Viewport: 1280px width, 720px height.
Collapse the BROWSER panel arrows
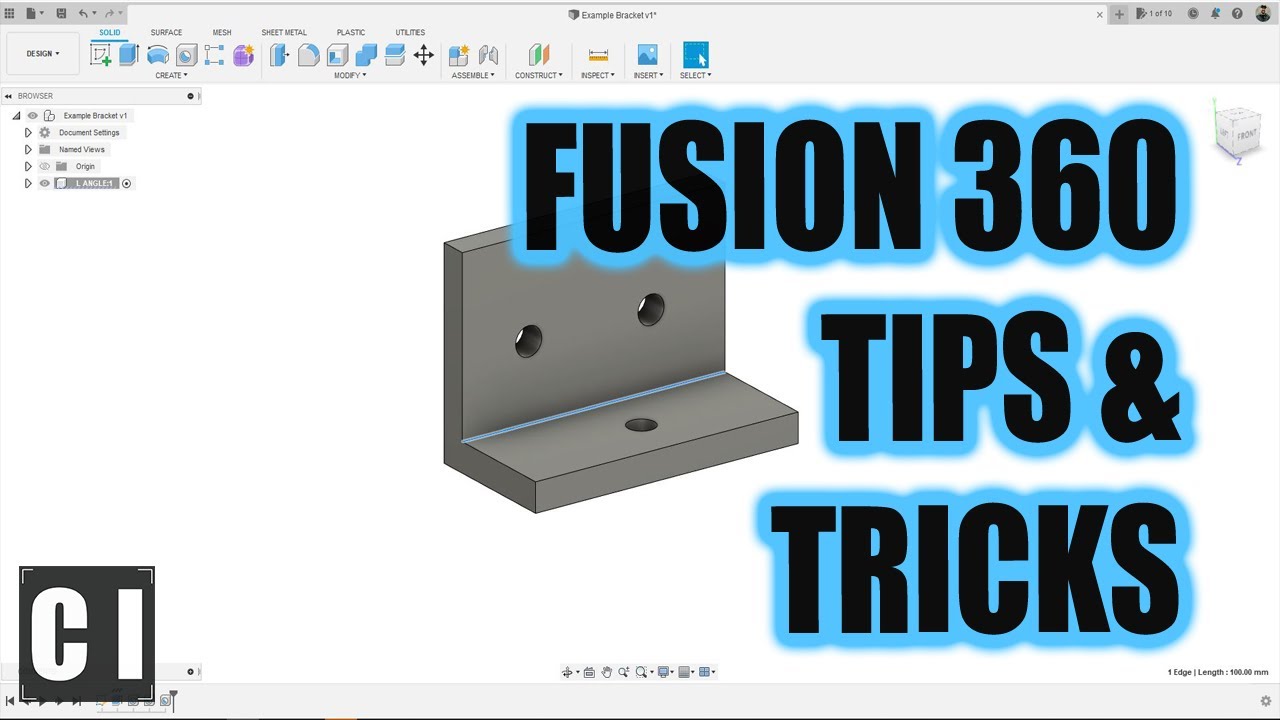[8, 96]
